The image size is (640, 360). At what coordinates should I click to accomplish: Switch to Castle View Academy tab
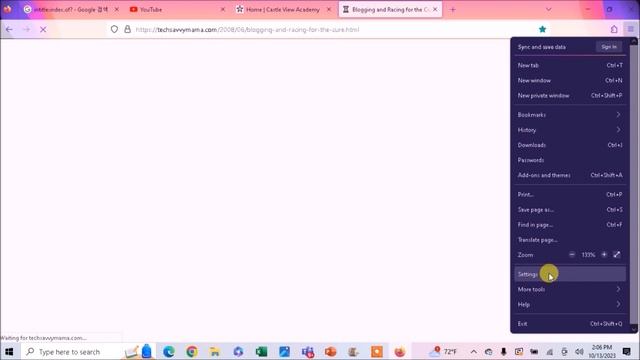pyautogui.click(x=282, y=9)
